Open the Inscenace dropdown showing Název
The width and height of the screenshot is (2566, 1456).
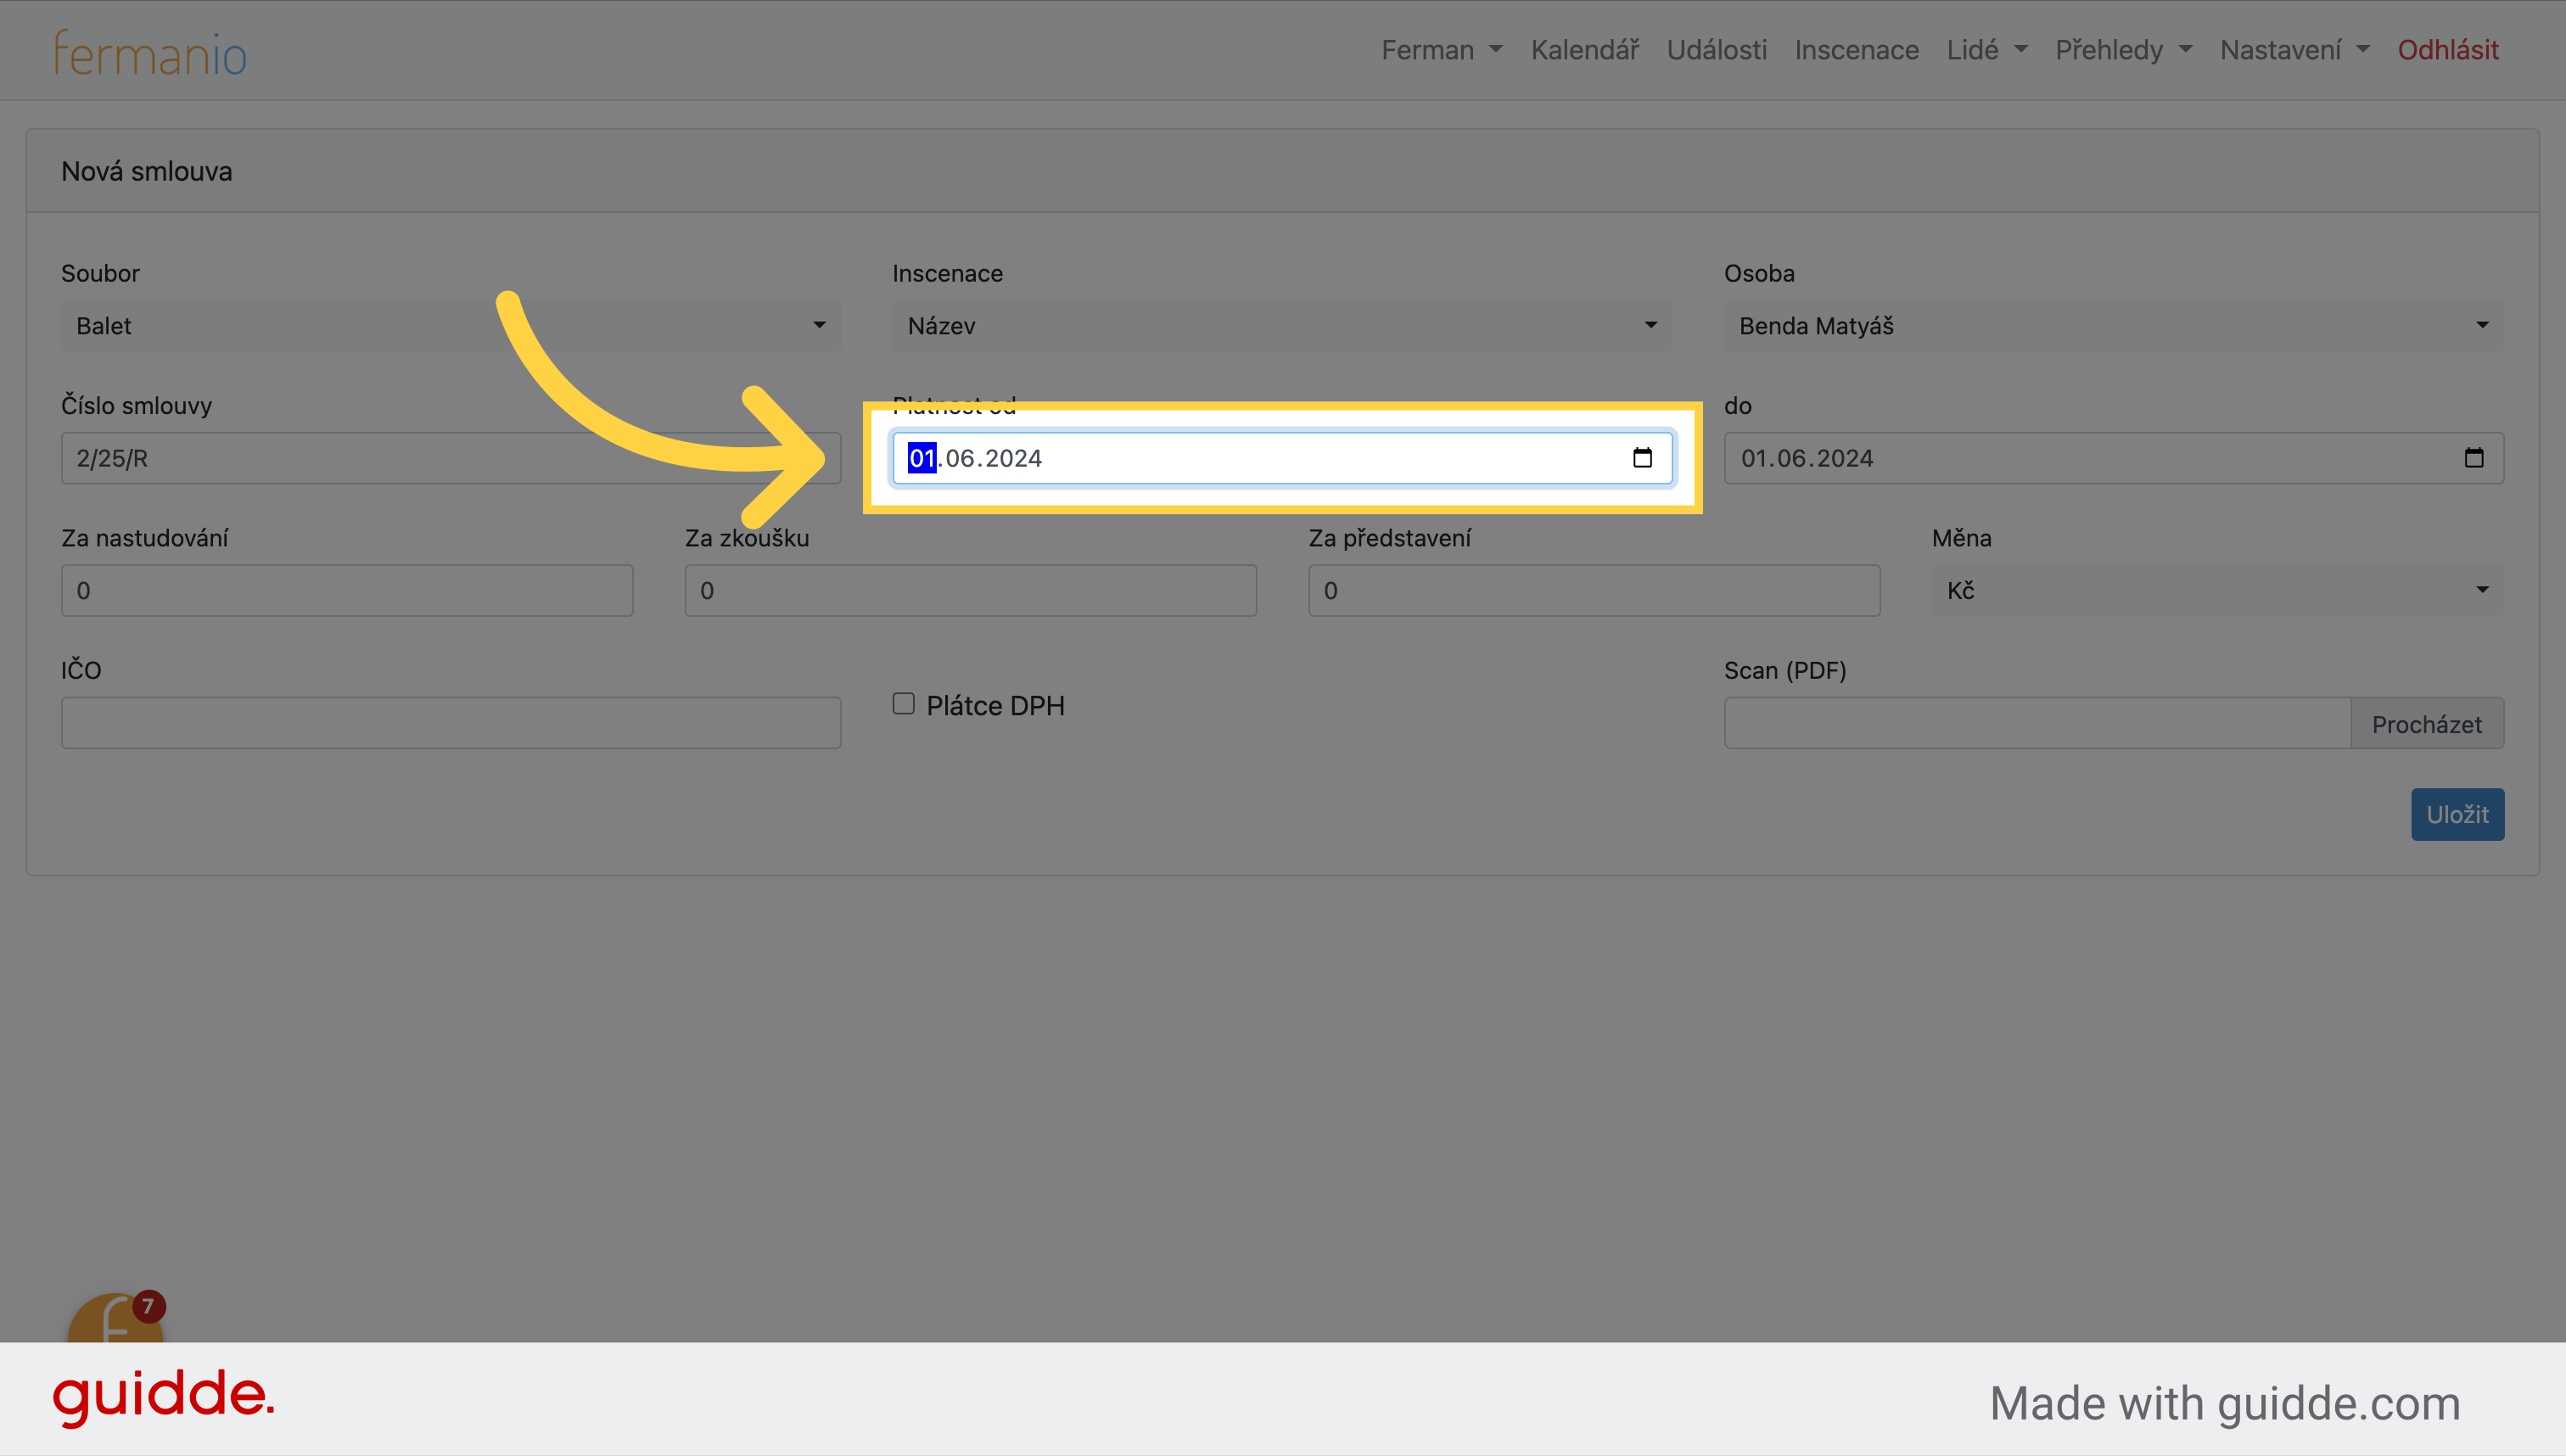coord(1282,326)
